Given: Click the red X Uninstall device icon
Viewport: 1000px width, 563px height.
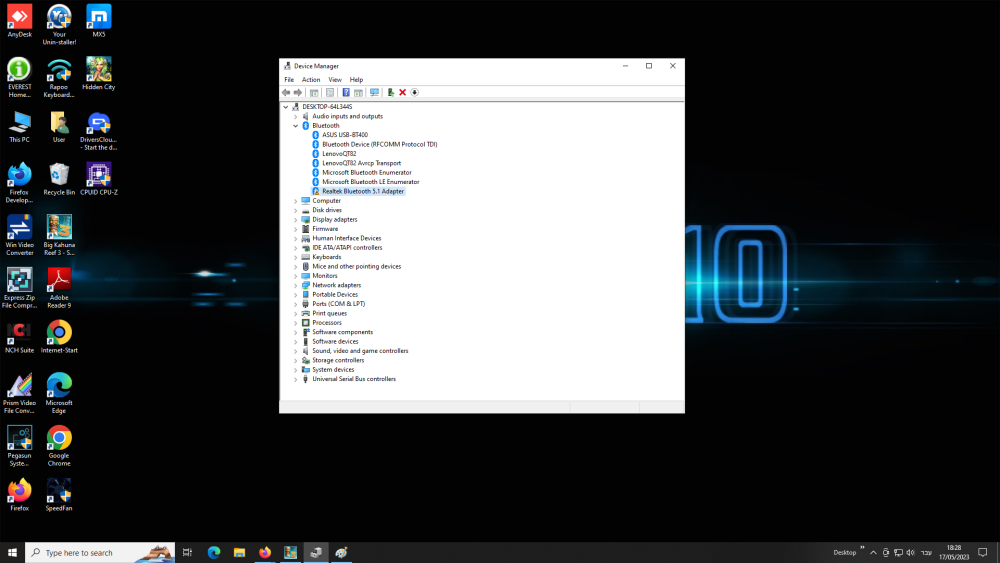Looking at the screenshot, I should [x=402, y=92].
